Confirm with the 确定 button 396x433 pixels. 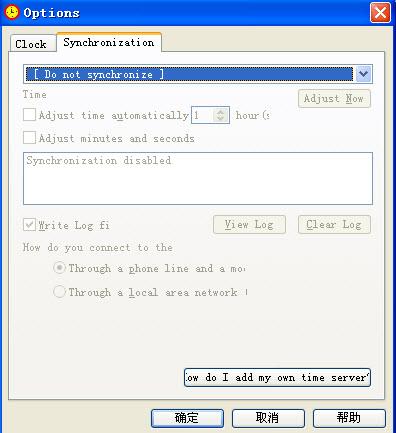pyautogui.click(x=187, y=418)
